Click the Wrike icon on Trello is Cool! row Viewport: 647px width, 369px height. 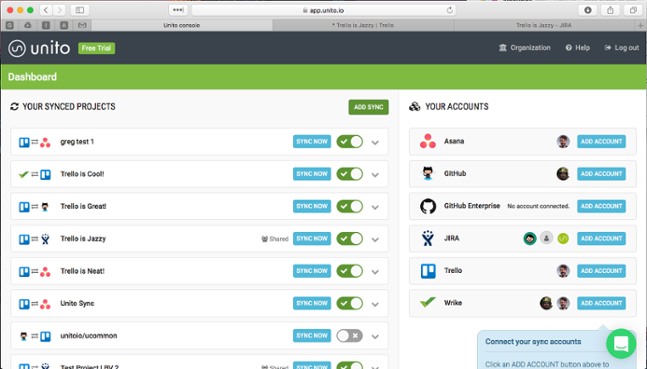point(24,174)
